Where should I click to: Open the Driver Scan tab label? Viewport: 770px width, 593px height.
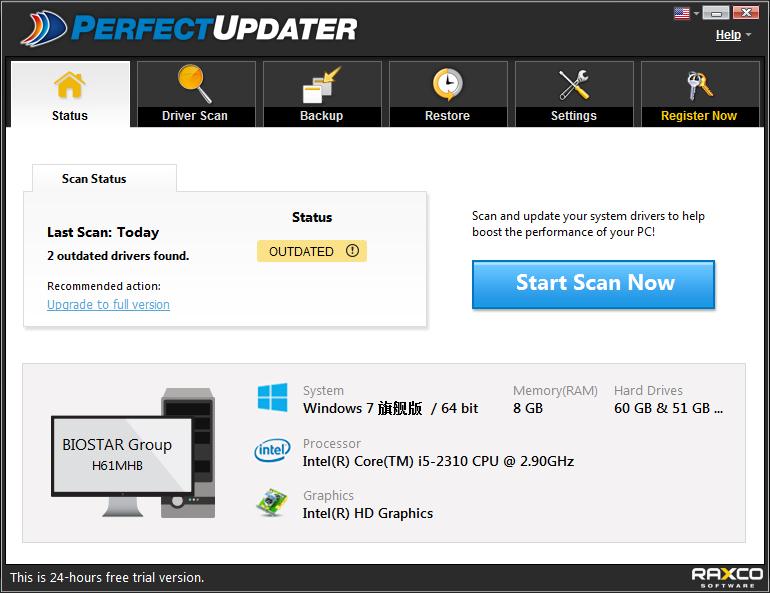click(x=195, y=116)
